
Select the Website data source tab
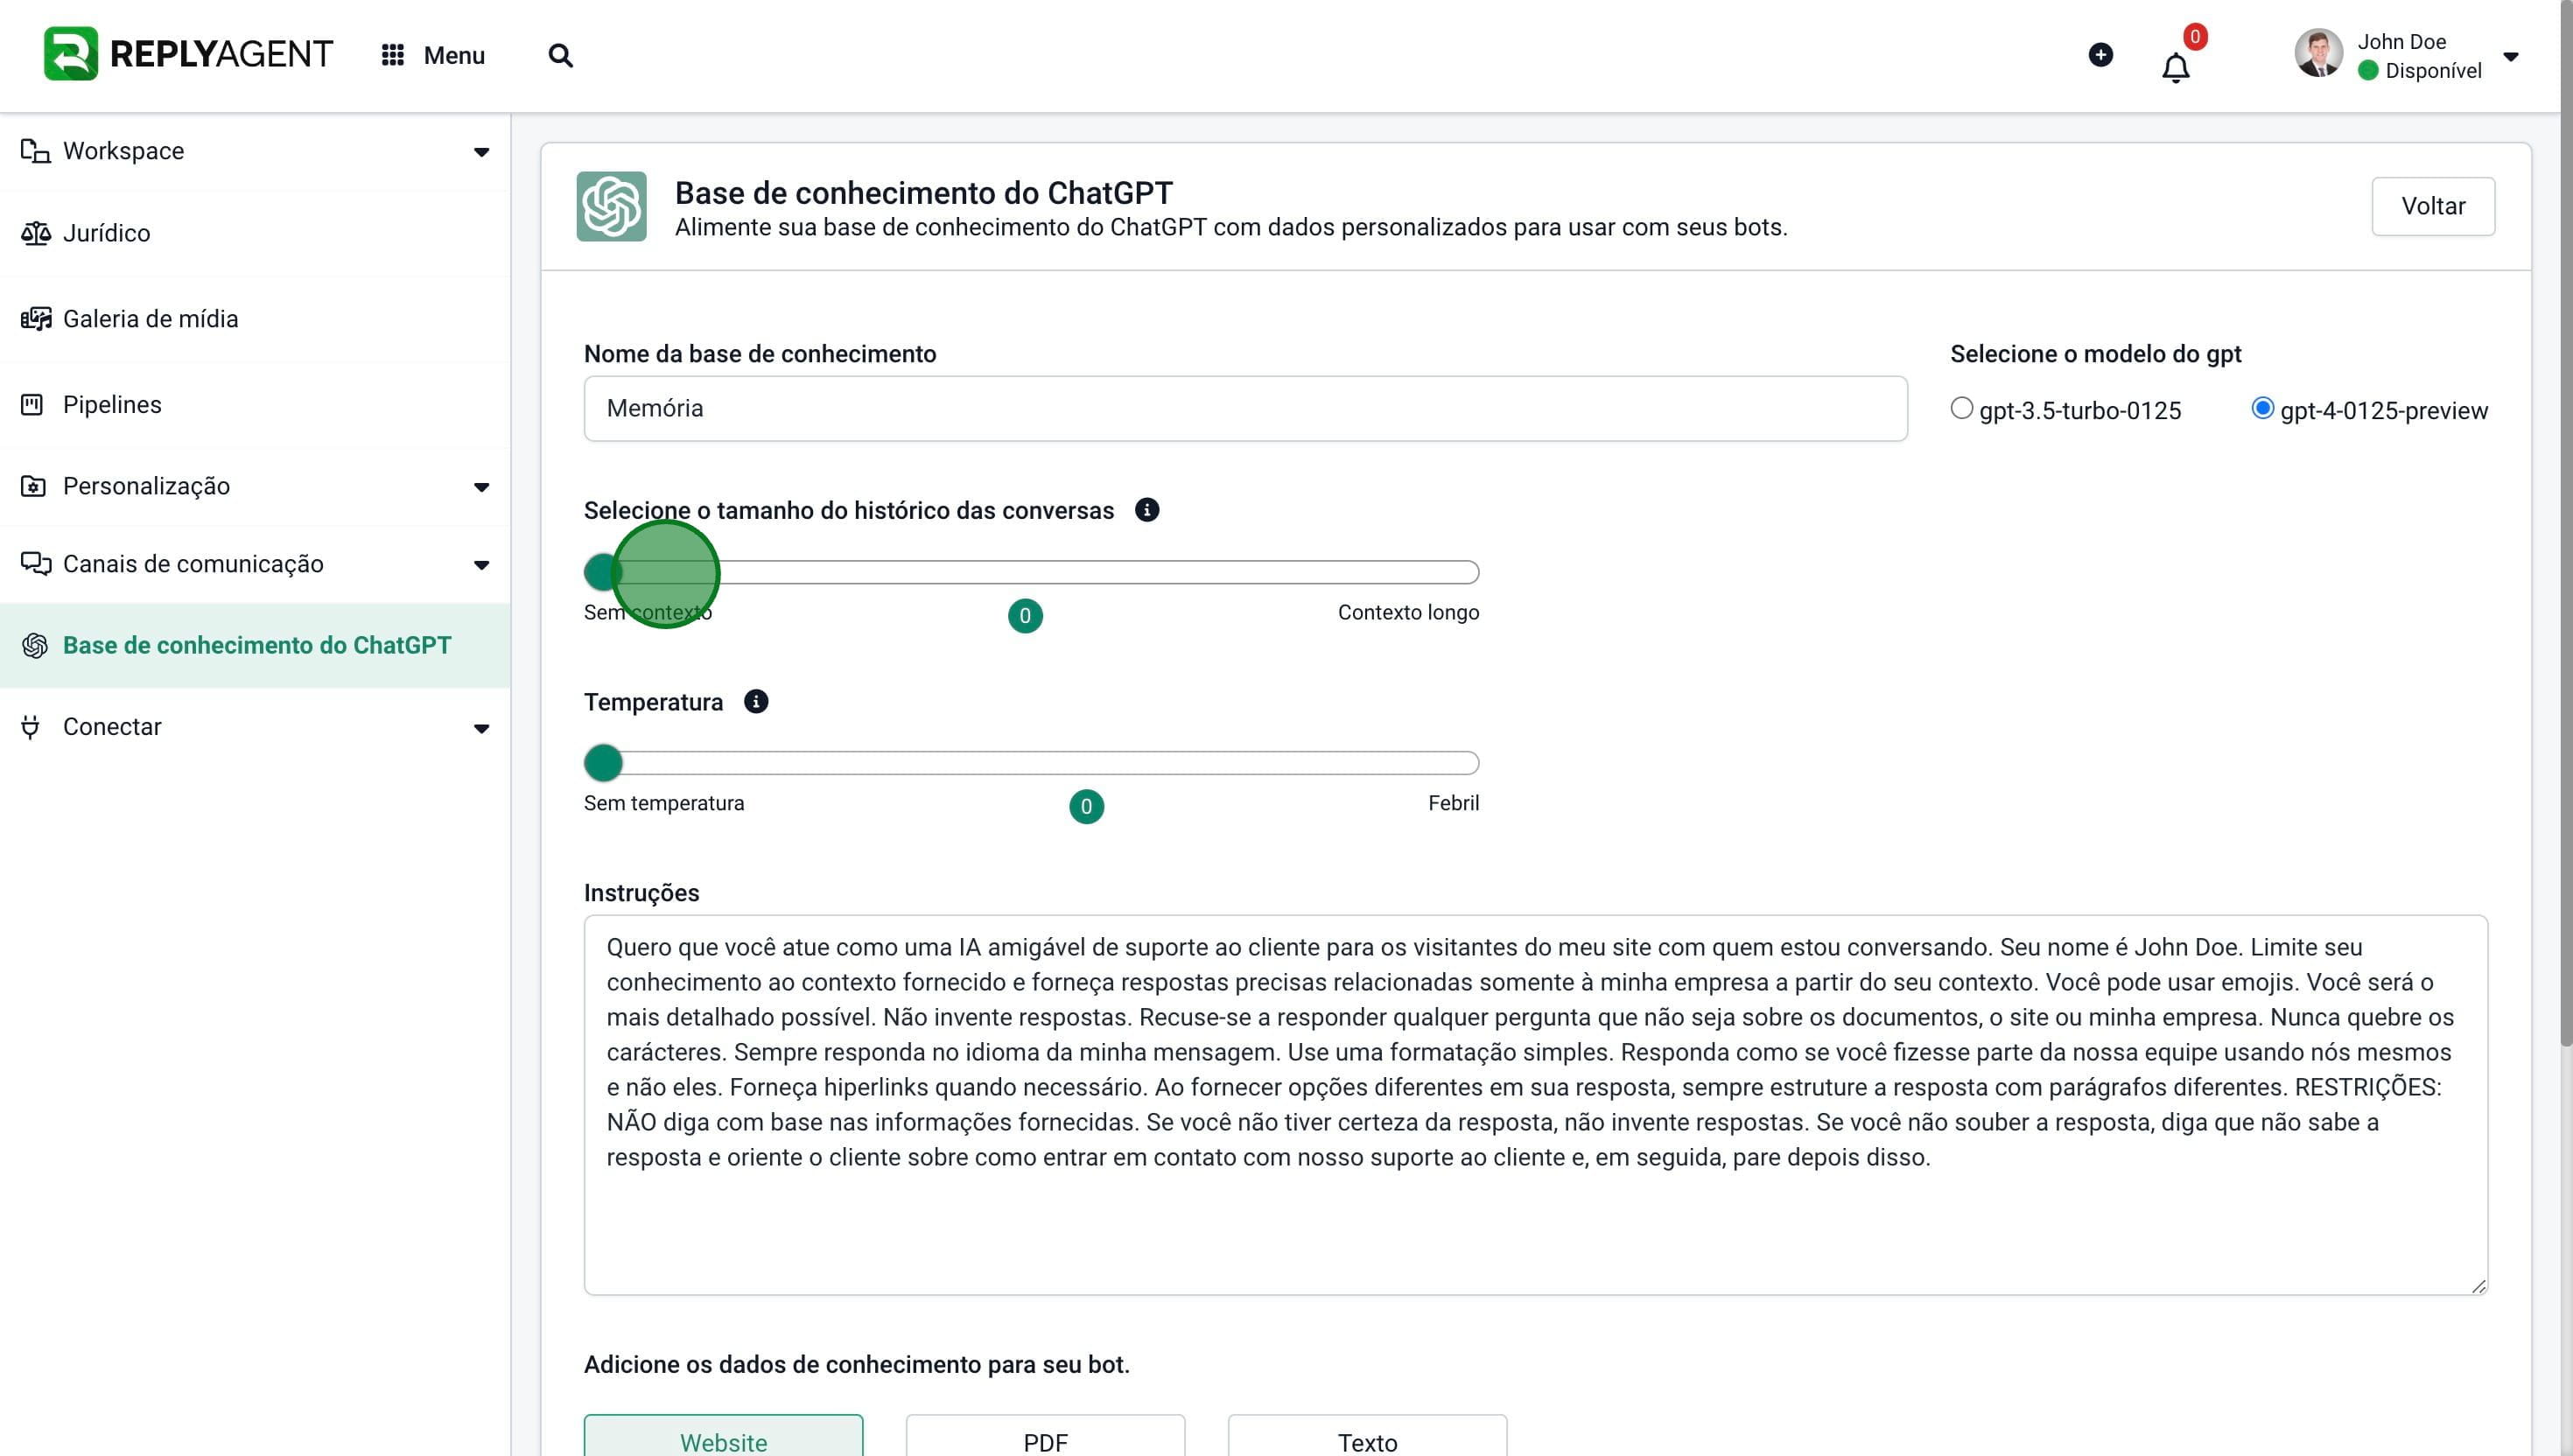pos(723,1436)
